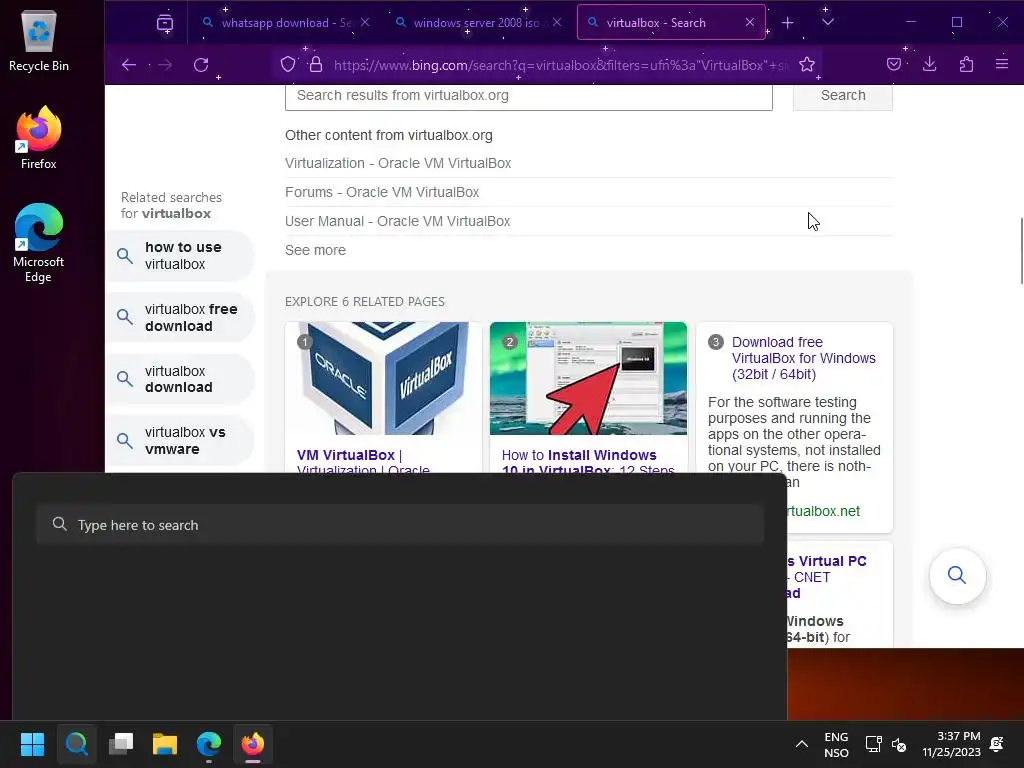The width and height of the screenshot is (1024, 768).
Task: View site security padlock info
Action: click(316, 64)
